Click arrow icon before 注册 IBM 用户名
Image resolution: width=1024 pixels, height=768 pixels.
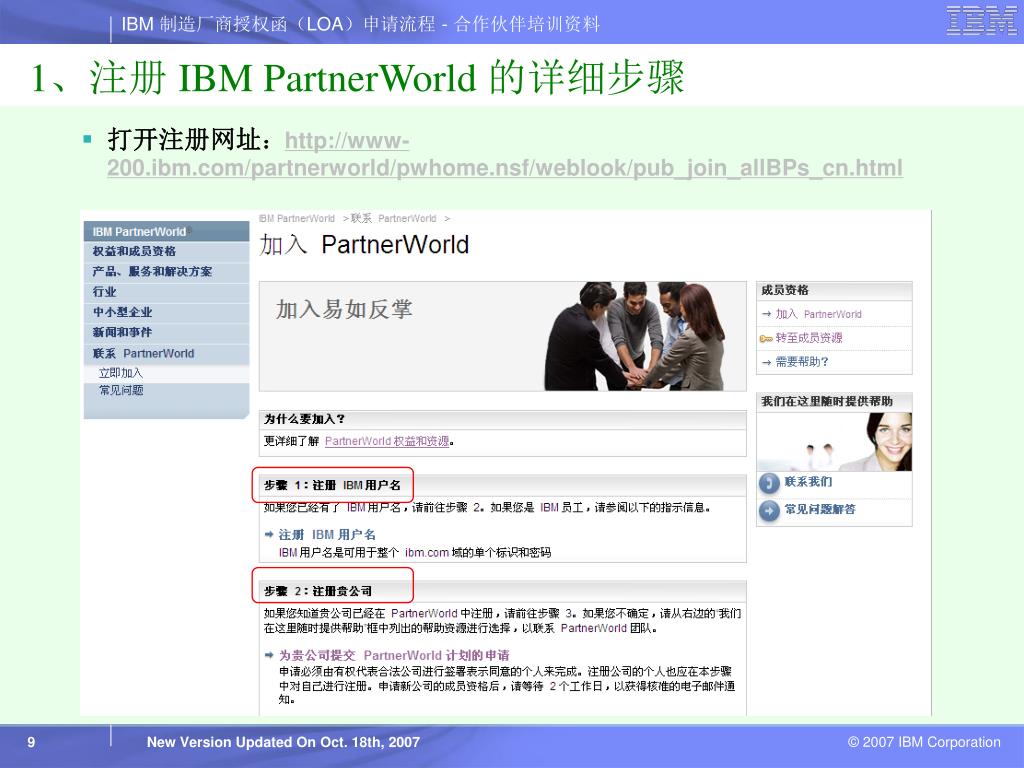(x=268, y=534)
